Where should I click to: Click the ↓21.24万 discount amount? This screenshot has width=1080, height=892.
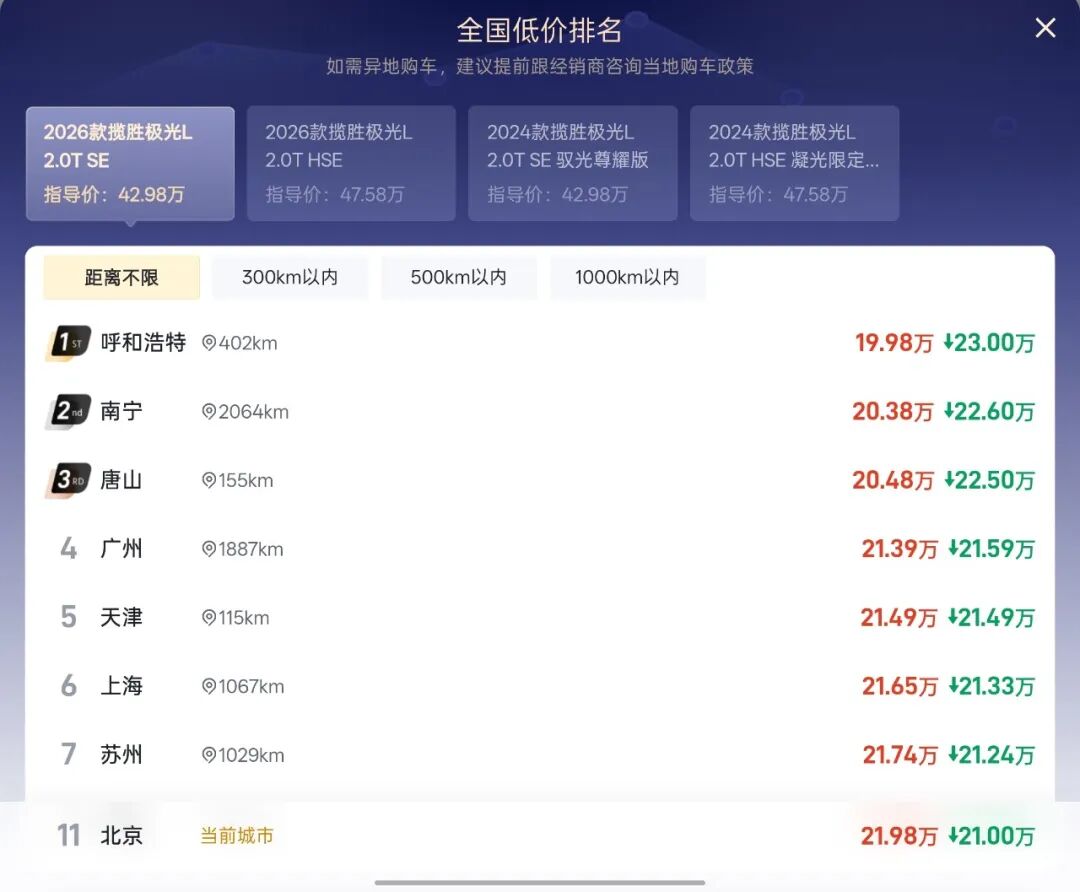(x=991, y=755)
